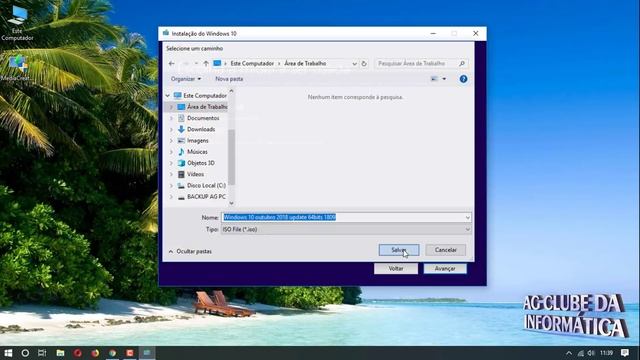Viewport: 640px width, 360px height.
Task: Click the back navigation arrow
Action: coord(172,64)
